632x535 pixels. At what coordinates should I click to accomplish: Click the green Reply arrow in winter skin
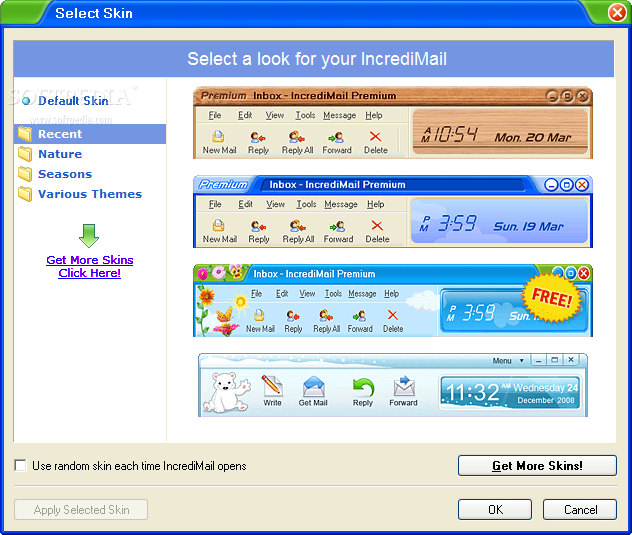click(363, 387)
